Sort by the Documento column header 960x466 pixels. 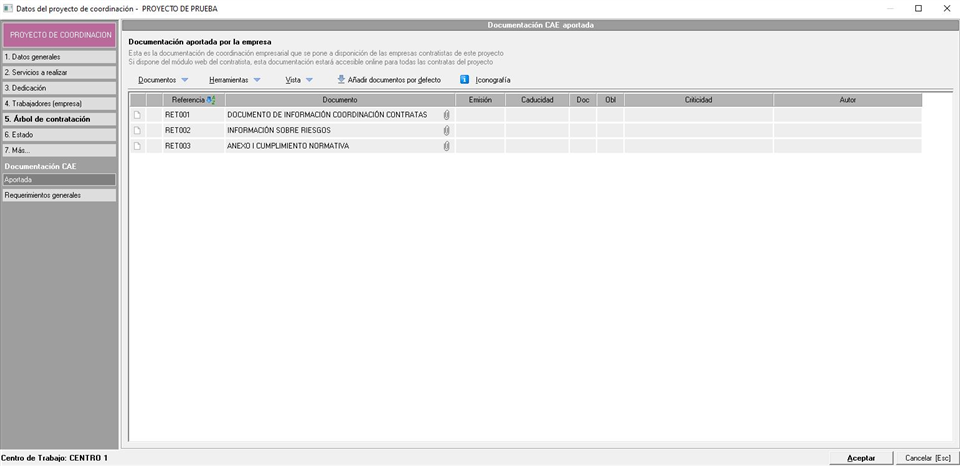340,100
